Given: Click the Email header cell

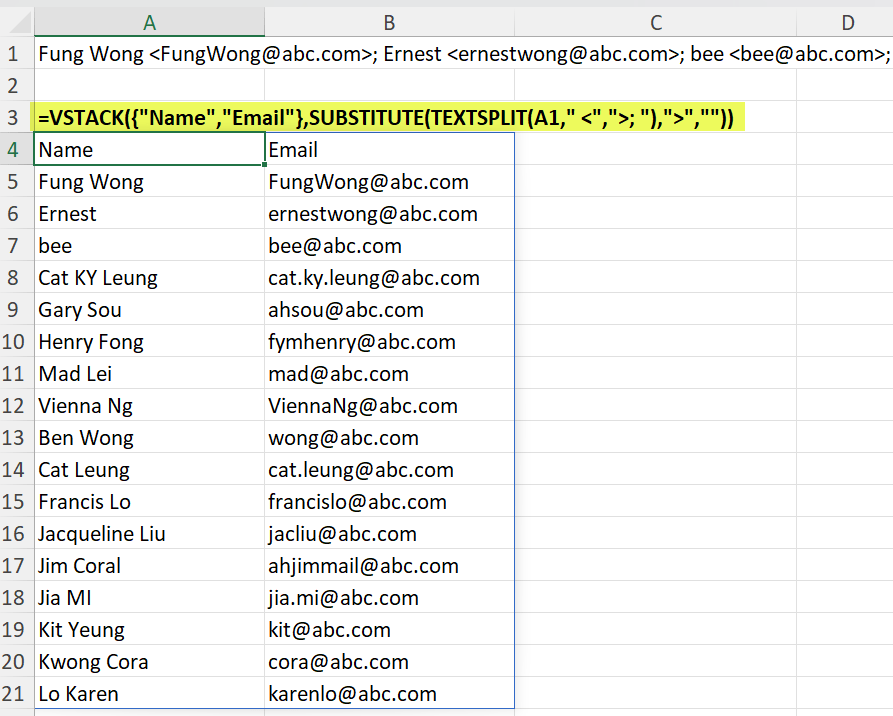Looking at the screenshot, I should point(389,150).
